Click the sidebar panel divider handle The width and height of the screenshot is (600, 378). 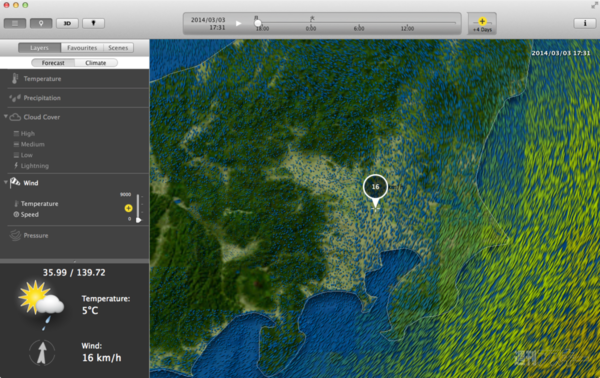[x=75, y=261]
